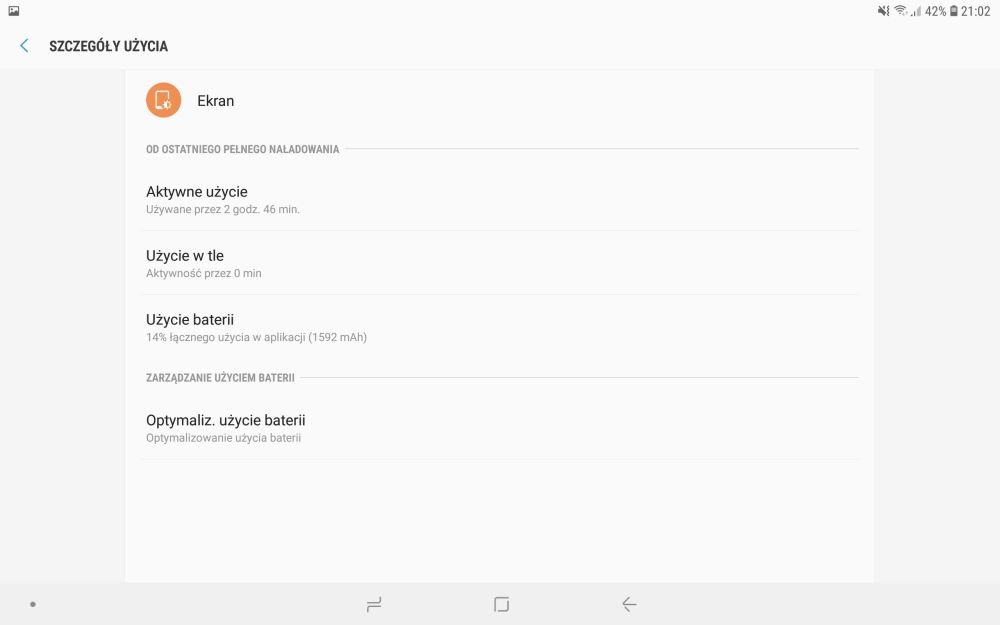The width and height of the screenshot is (1000, 625).
Task: Tap the Ekran label text
Action: (216, 101)
